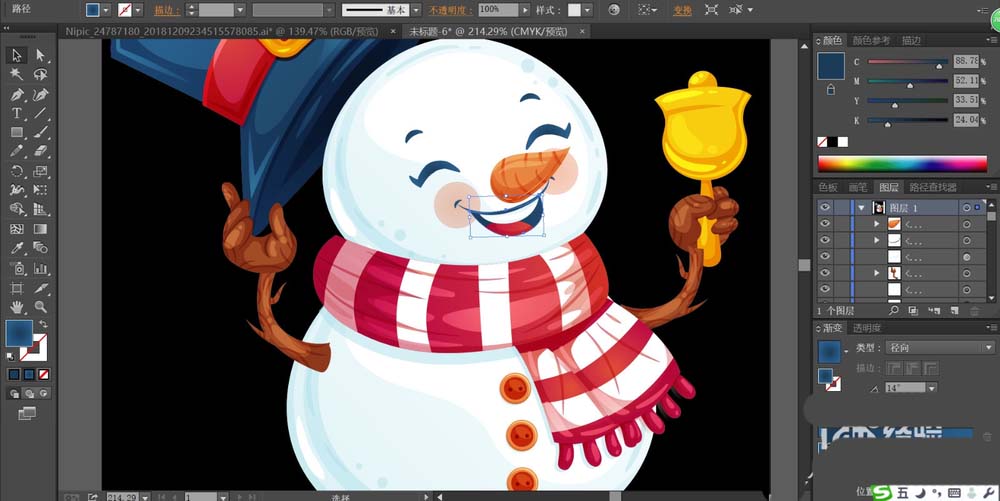Select the Lasso tool
The image size is (1000, 501).
pyautogui.click(x=40, y=75)
